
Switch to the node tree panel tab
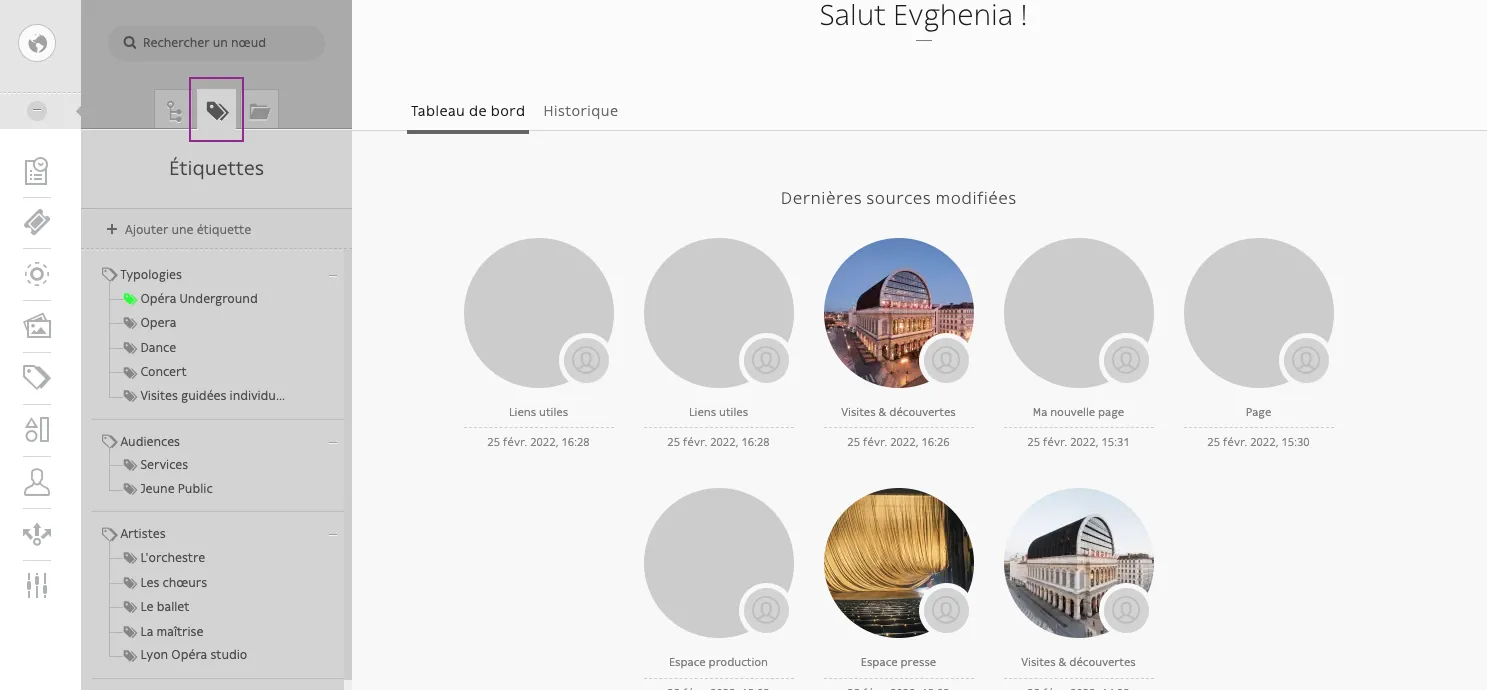pyautogui.click(x=174, y=110)
